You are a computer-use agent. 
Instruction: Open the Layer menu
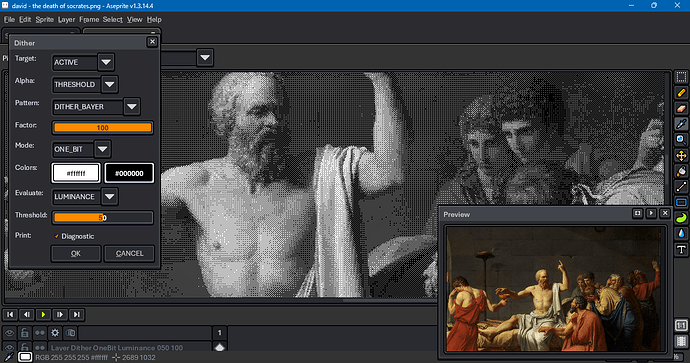click(x=66, y=19)
